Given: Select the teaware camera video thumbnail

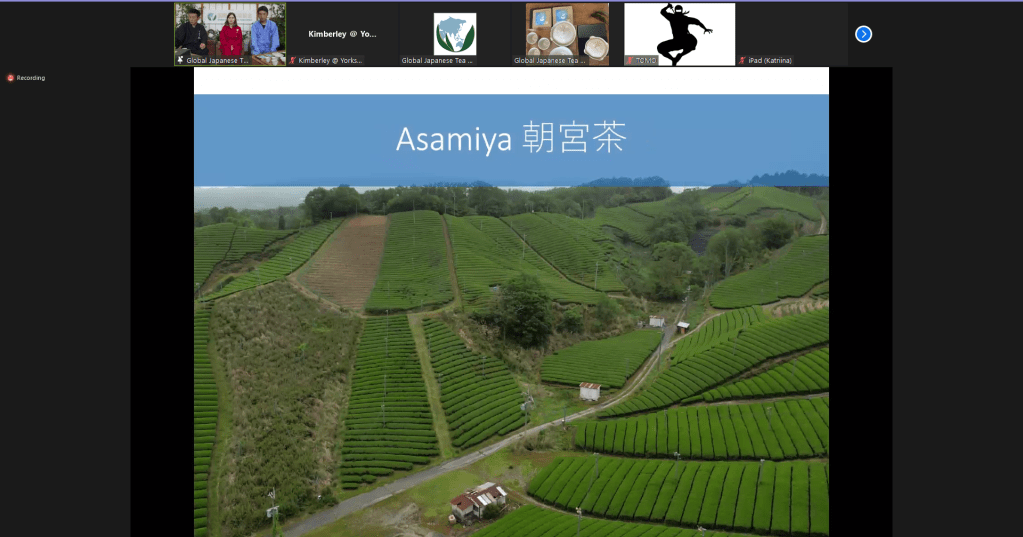Looking at the screenshot, I should tap(567, 30).
